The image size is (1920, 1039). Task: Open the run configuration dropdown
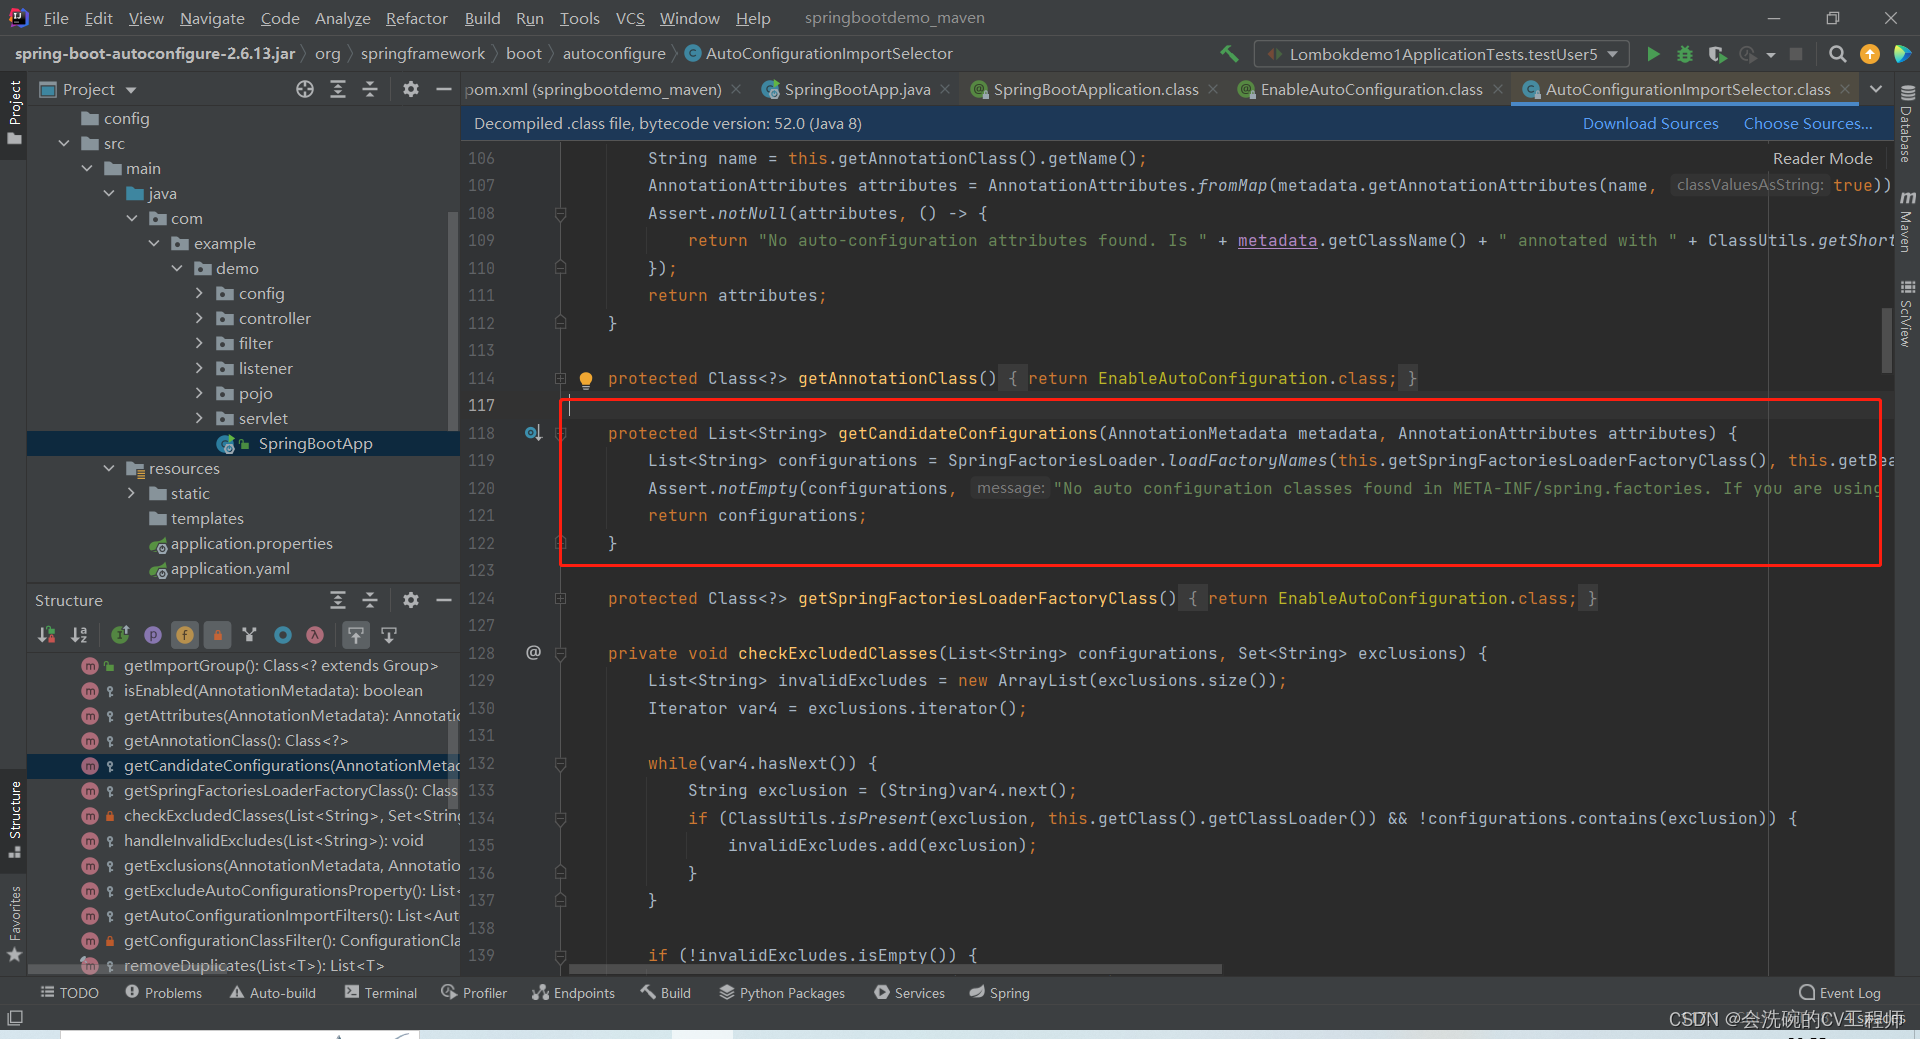pyautogui.click(x=1442, y=54)
